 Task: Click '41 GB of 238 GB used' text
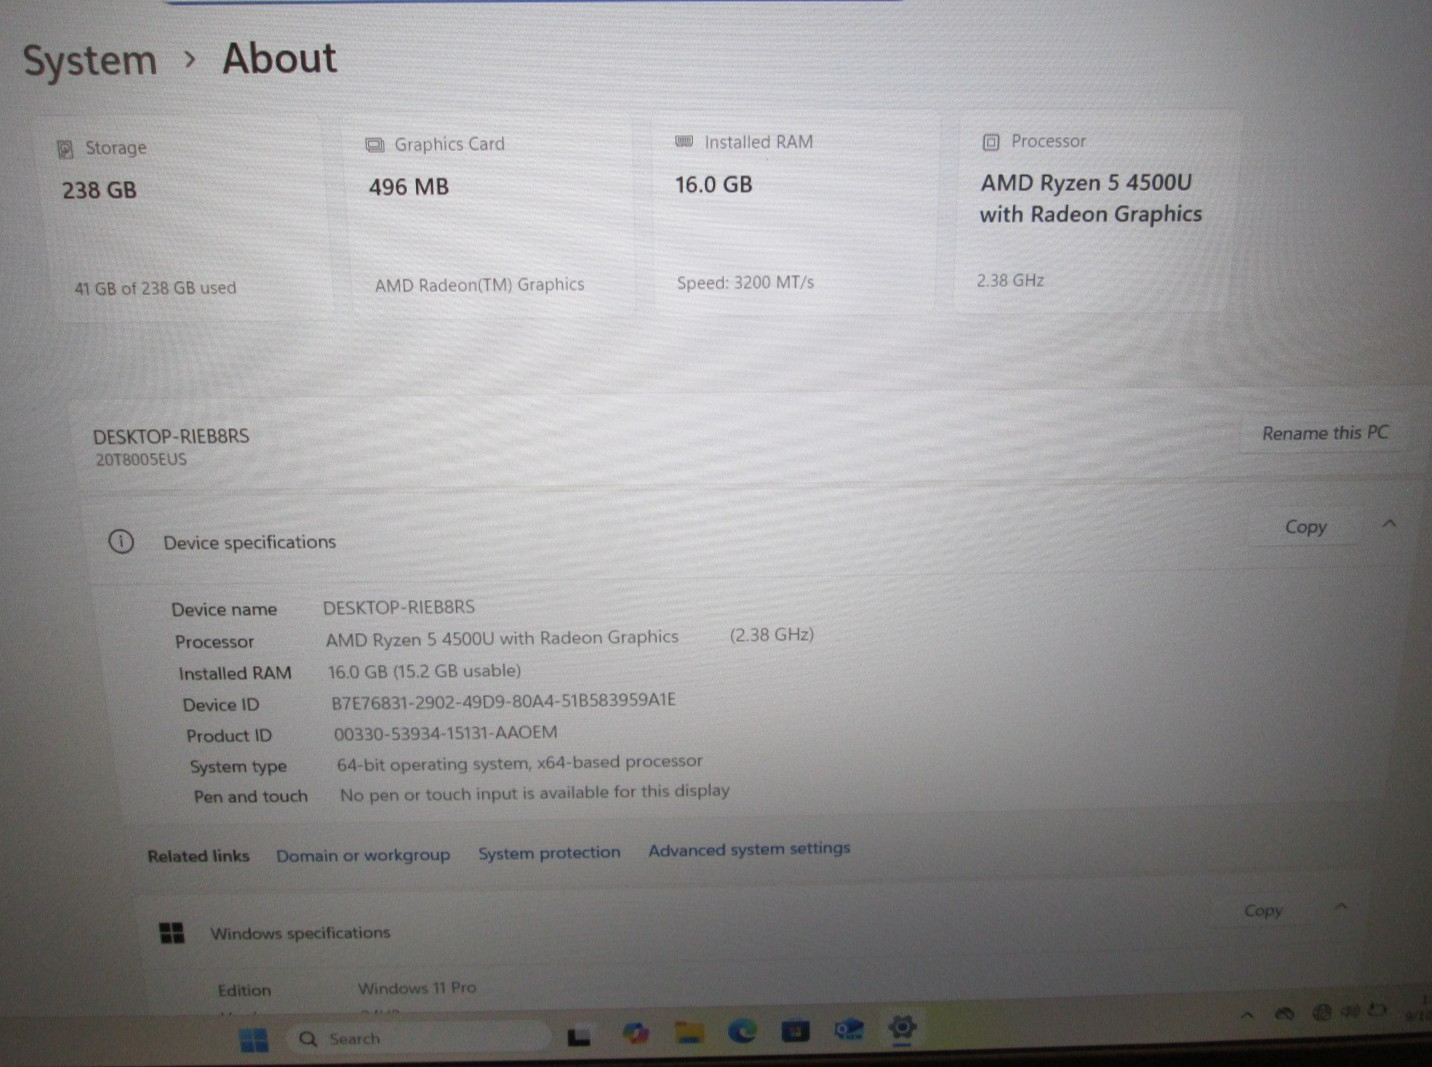pos(155,288)
